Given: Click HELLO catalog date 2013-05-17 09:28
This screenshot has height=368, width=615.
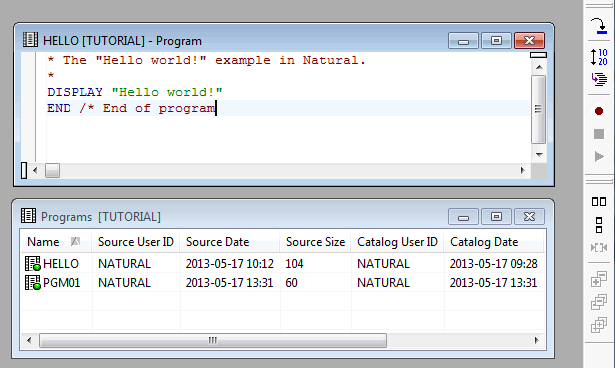Looking at the screenshot, I should point(493,264).
